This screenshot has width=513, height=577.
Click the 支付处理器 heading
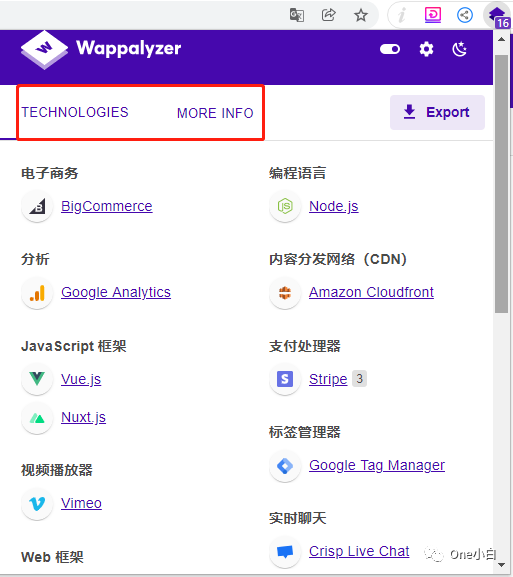click(x=305, y=346)
